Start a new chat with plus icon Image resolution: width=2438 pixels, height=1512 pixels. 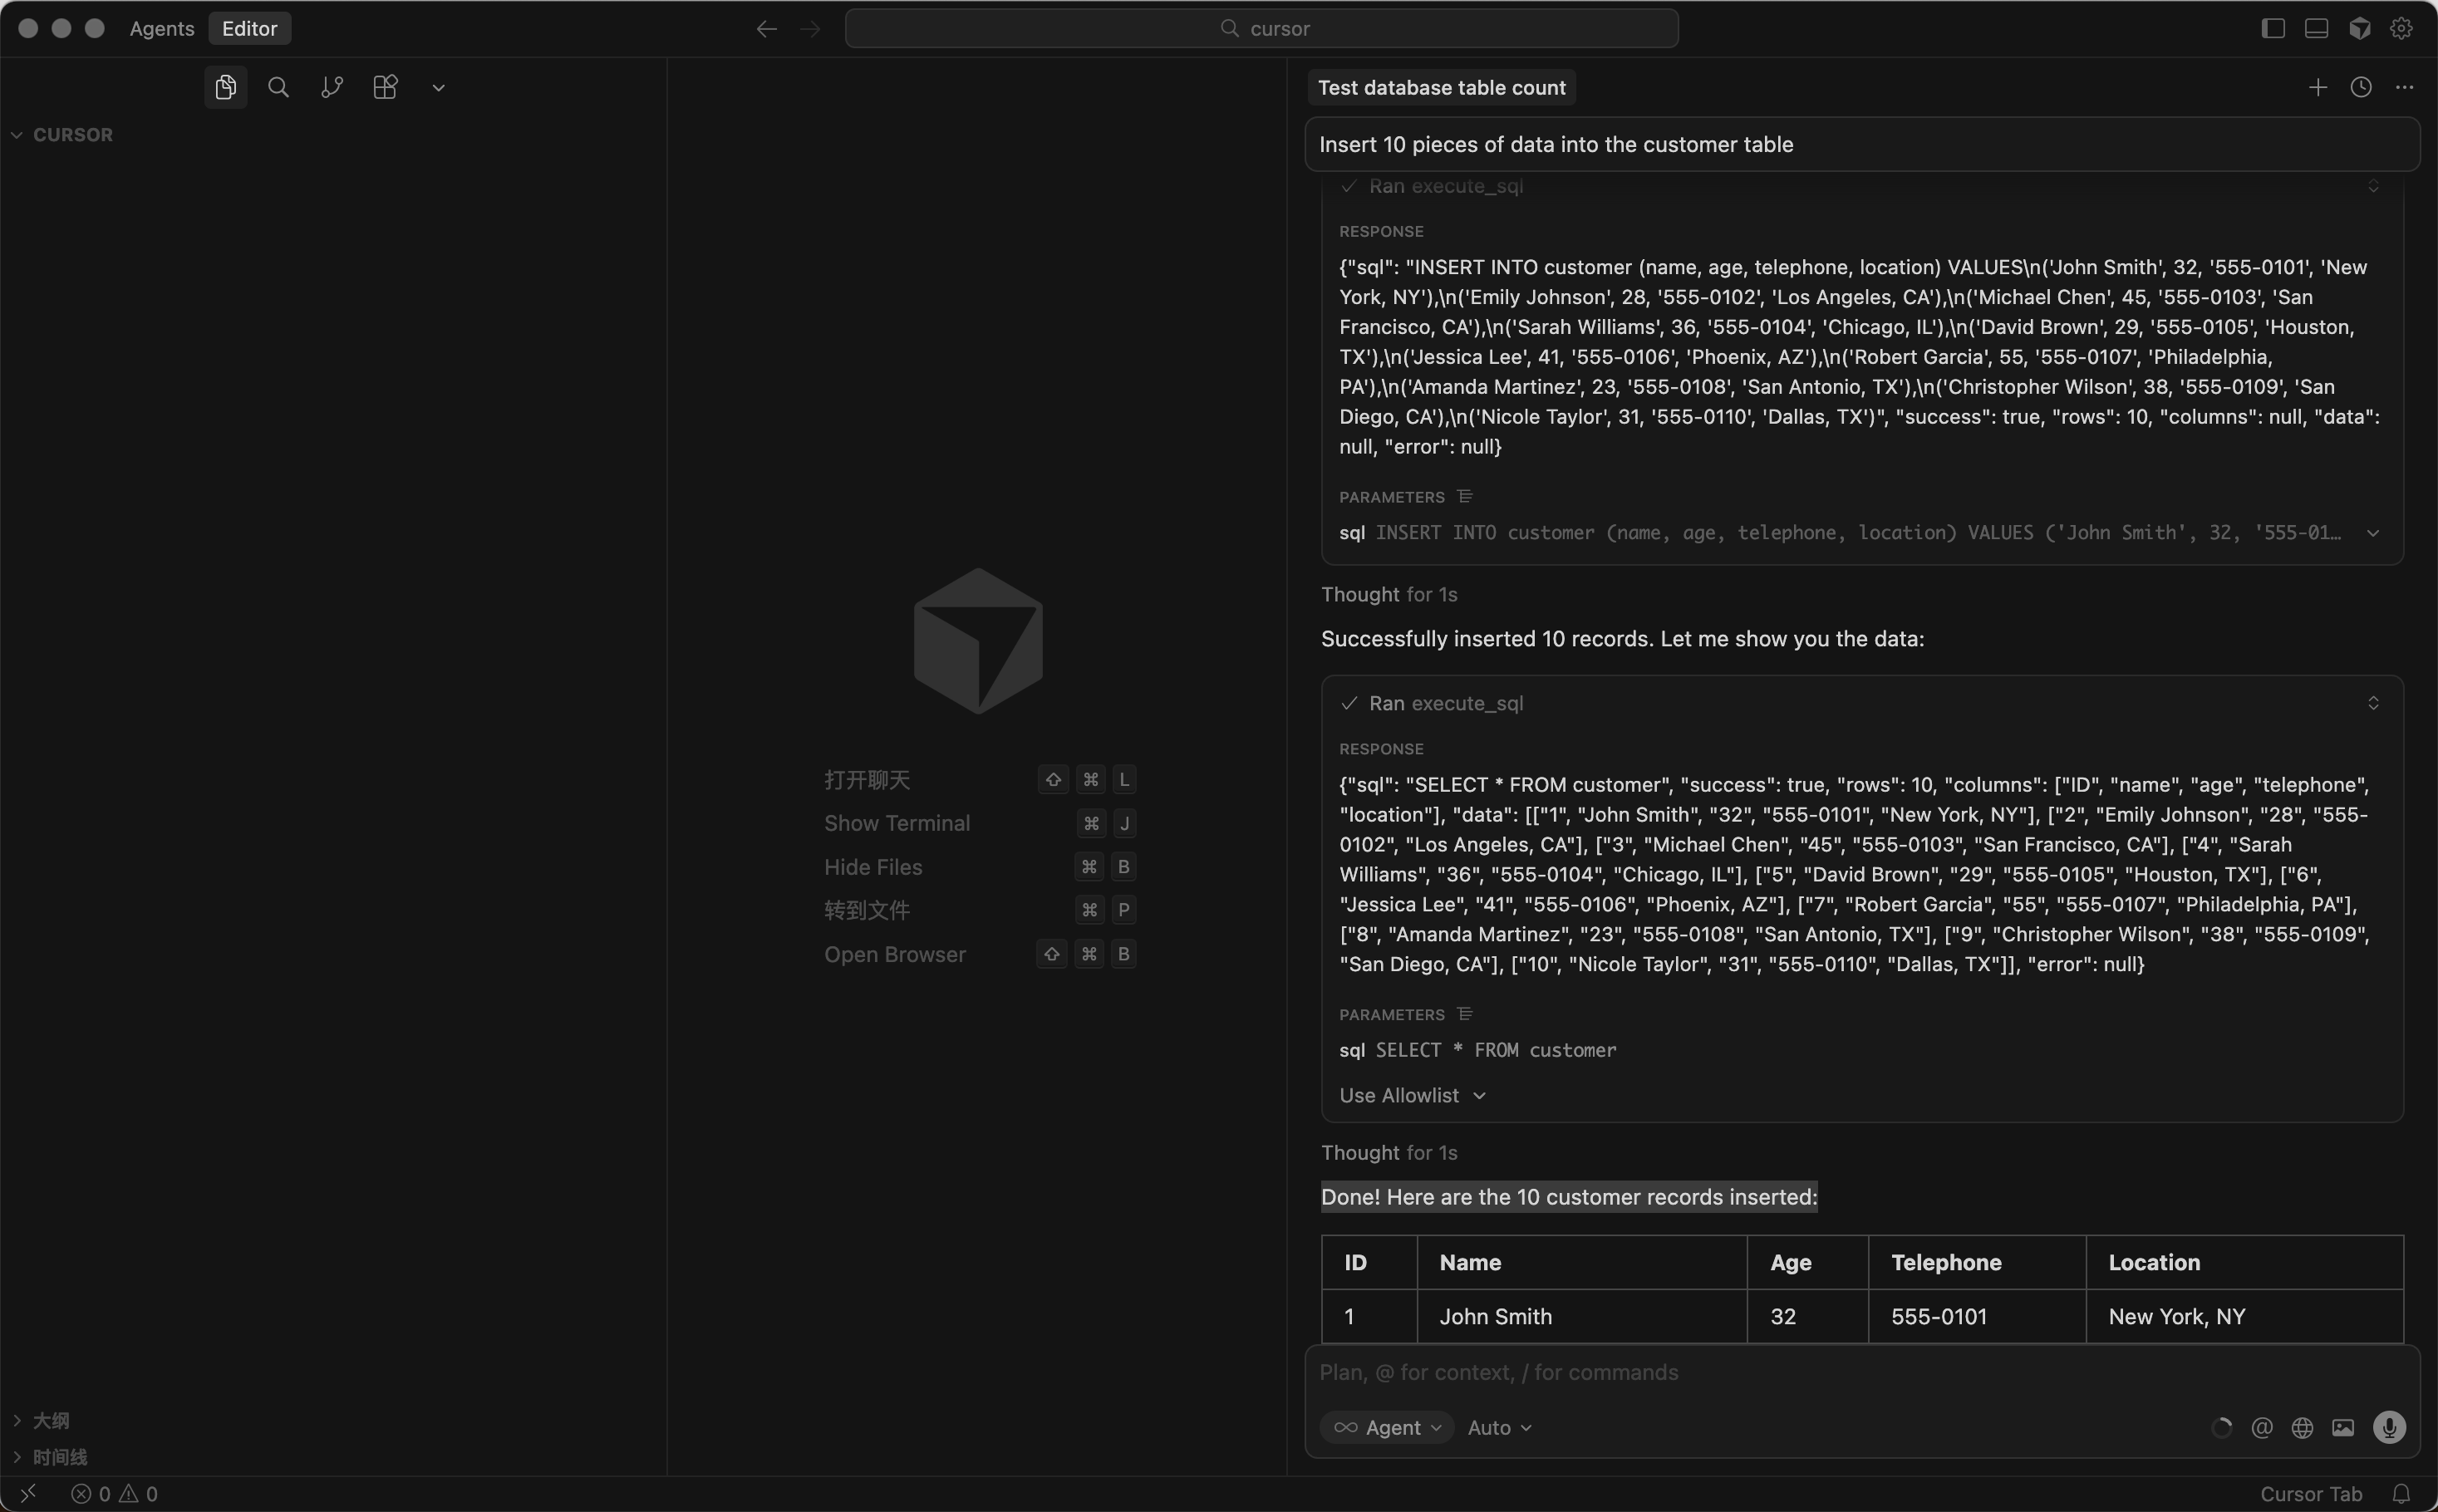[2317, 88]
